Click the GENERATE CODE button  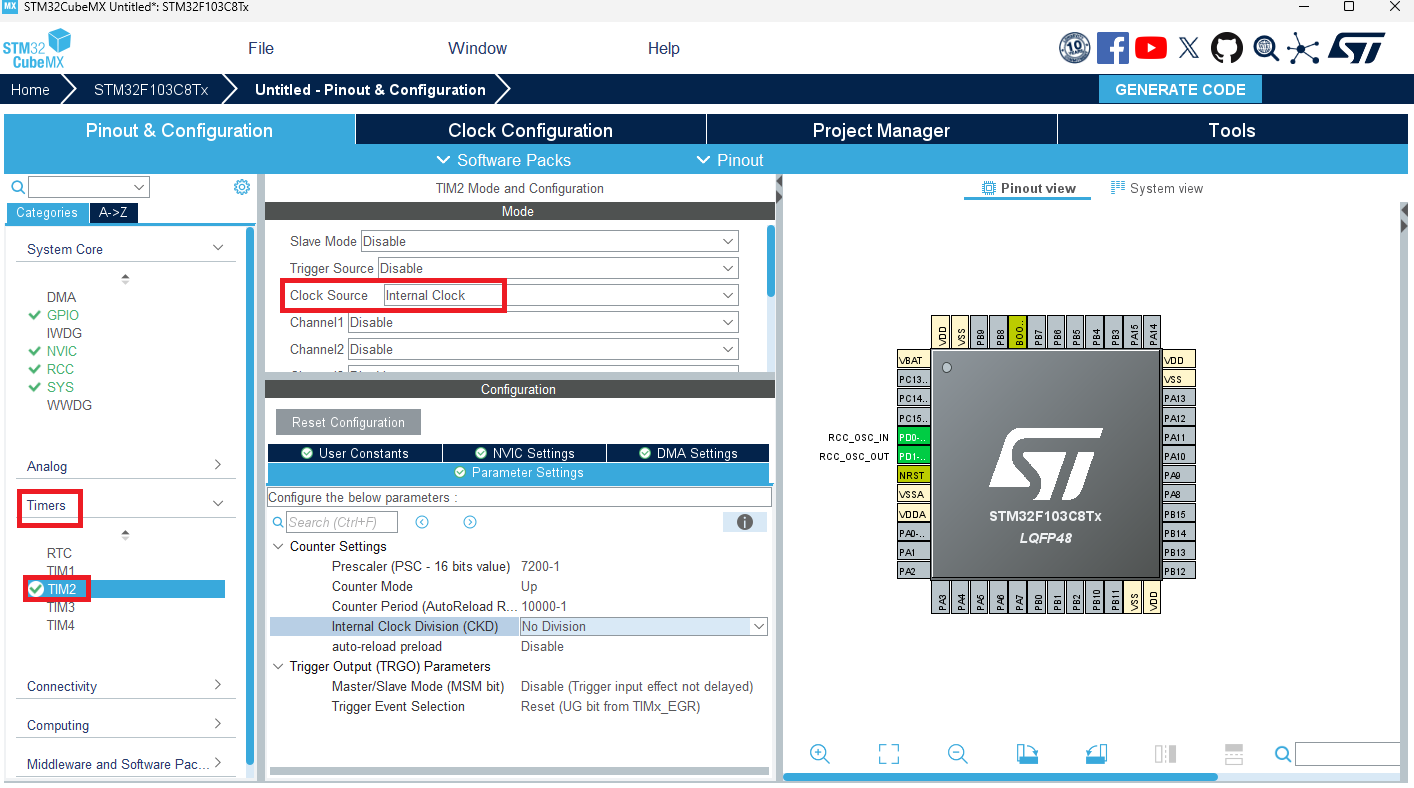click(1180, 89)
